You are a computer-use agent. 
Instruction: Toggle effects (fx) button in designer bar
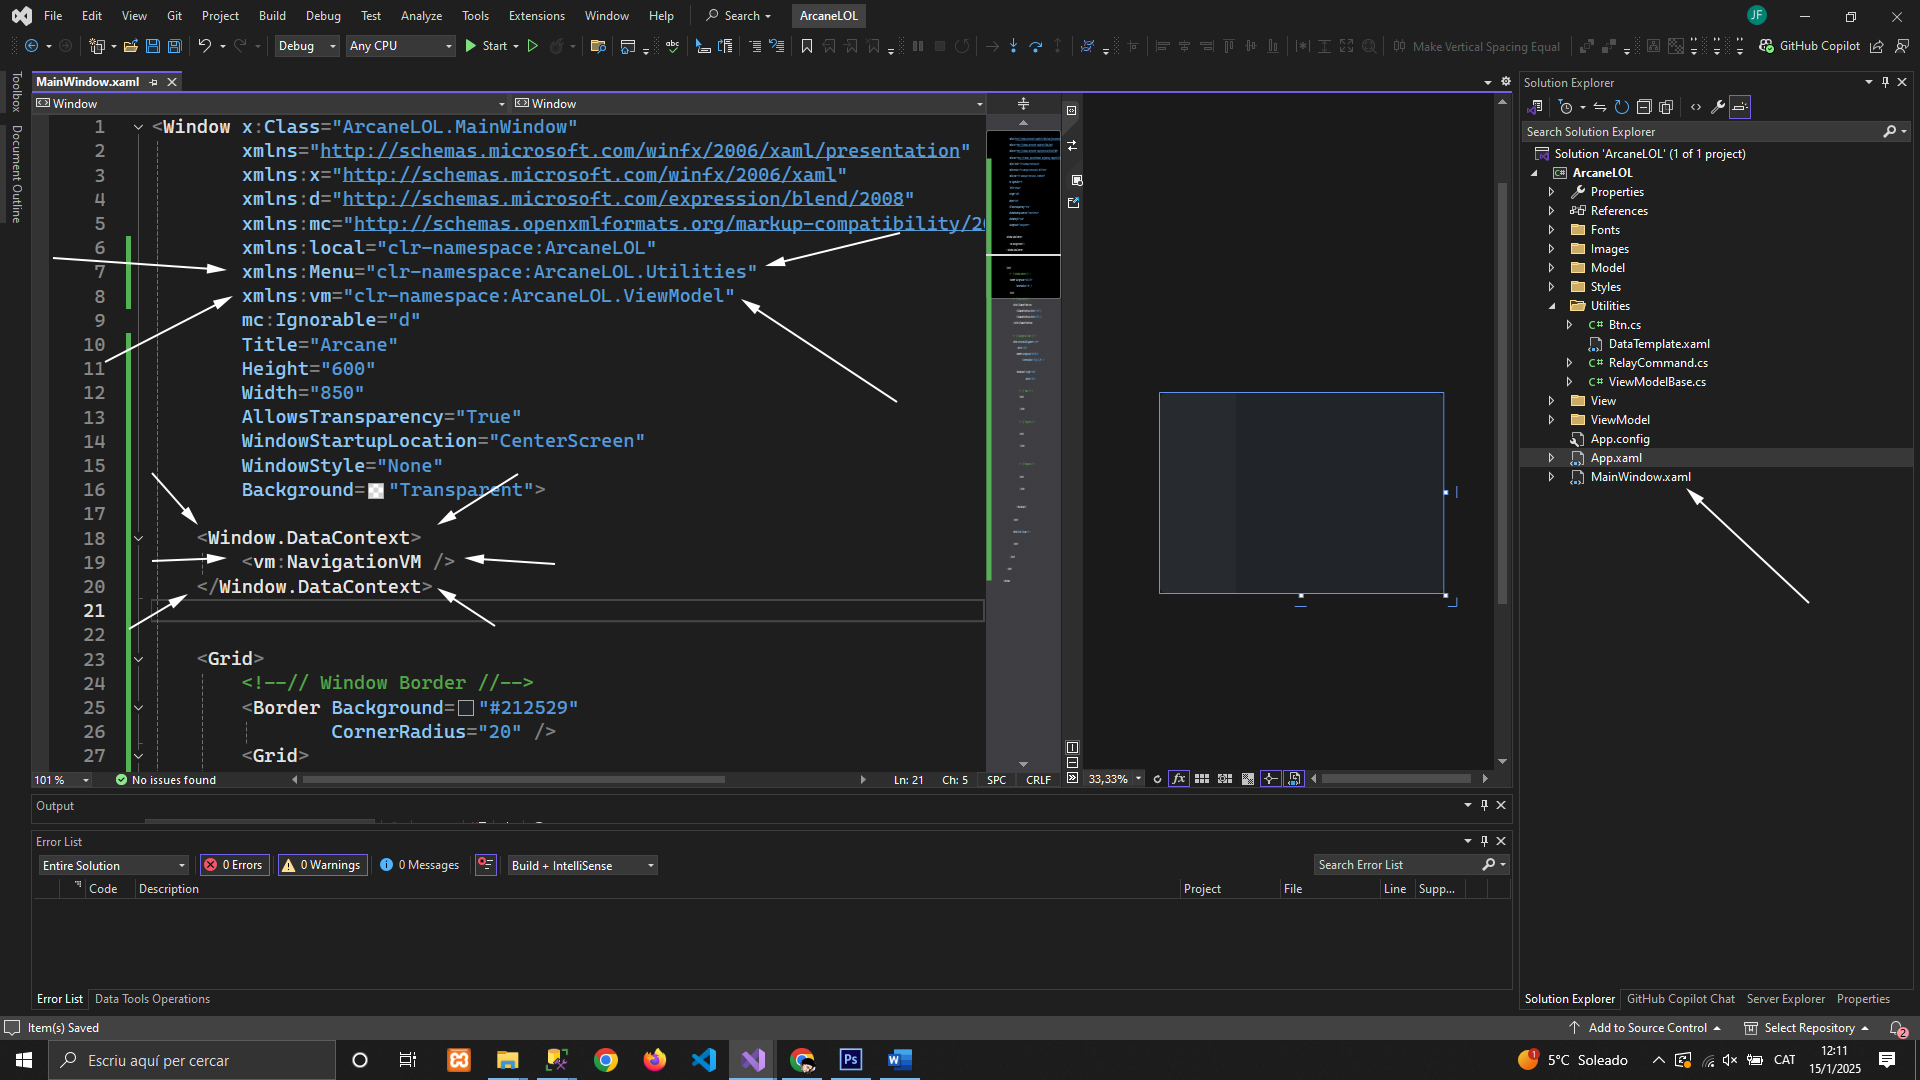[1179, 779]
